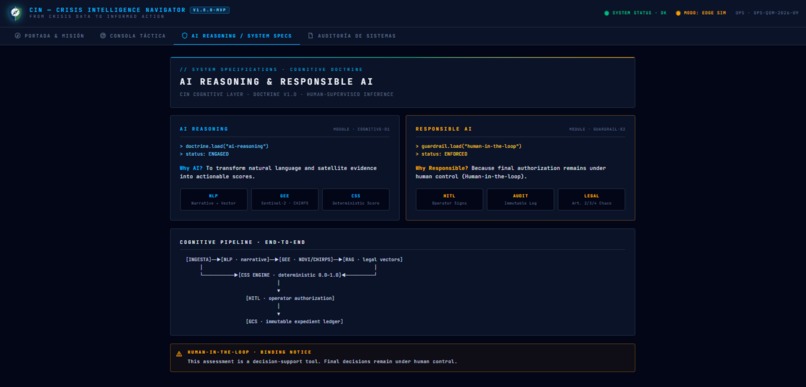Click the Responsible AI card title

click(x=444, y=129)
